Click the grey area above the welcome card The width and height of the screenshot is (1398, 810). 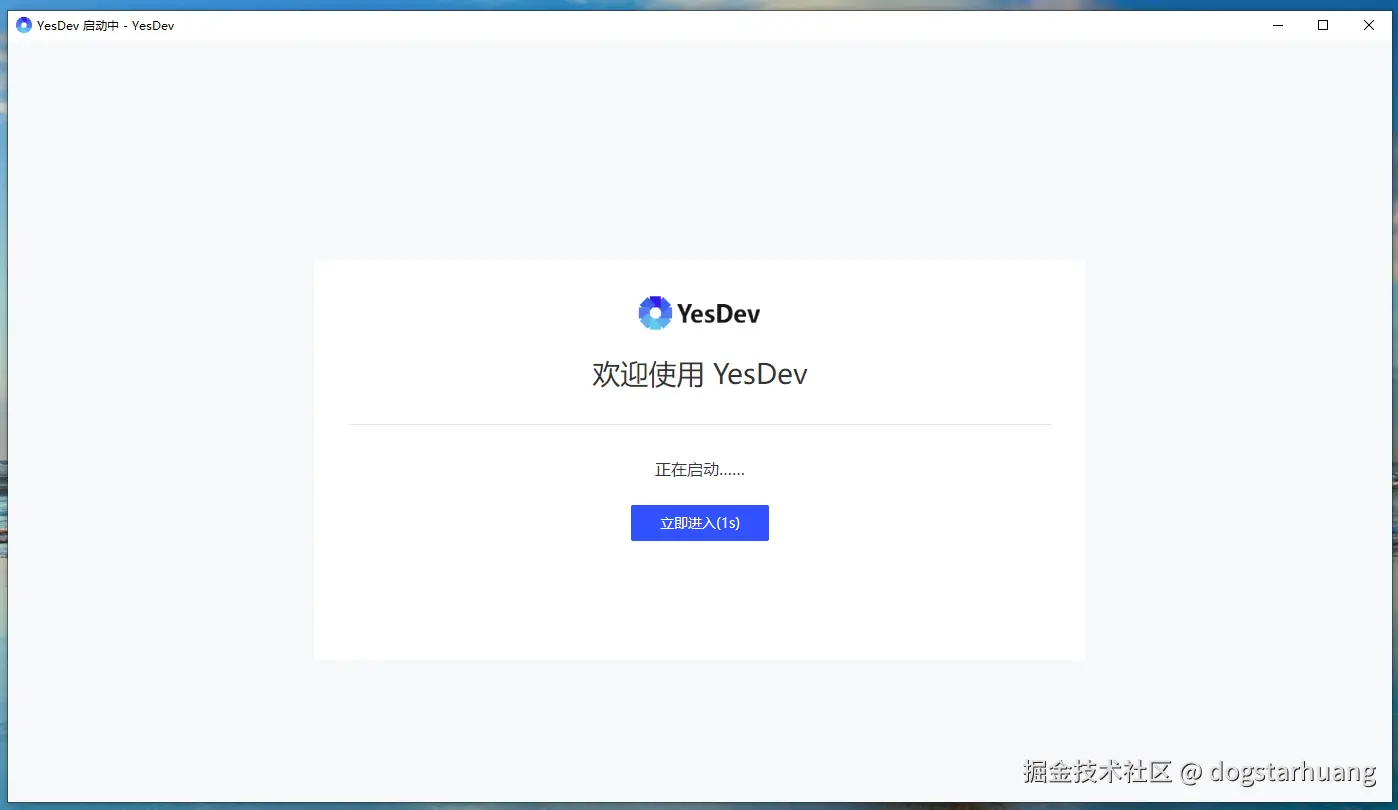coord(699,150)
